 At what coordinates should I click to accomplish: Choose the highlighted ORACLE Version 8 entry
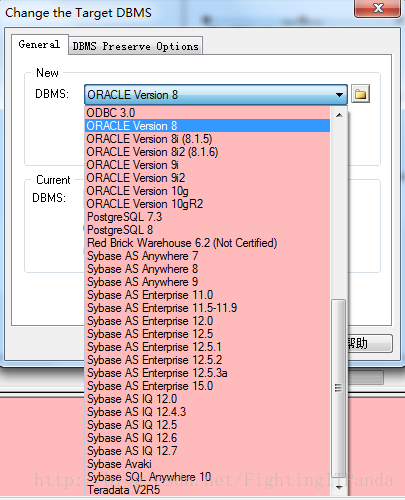[207, 126]
